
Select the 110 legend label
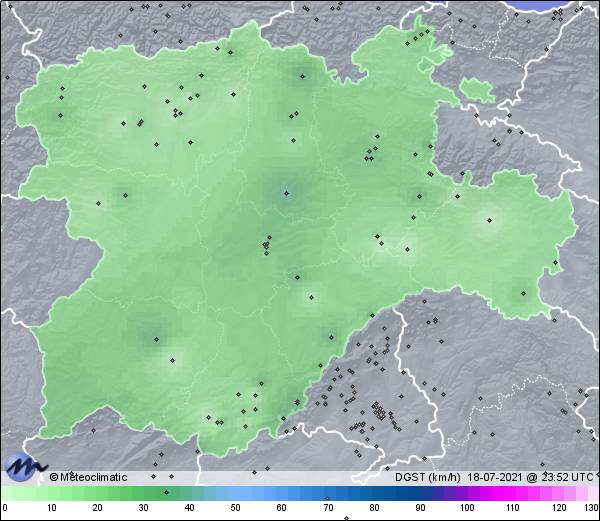point(513,508)
